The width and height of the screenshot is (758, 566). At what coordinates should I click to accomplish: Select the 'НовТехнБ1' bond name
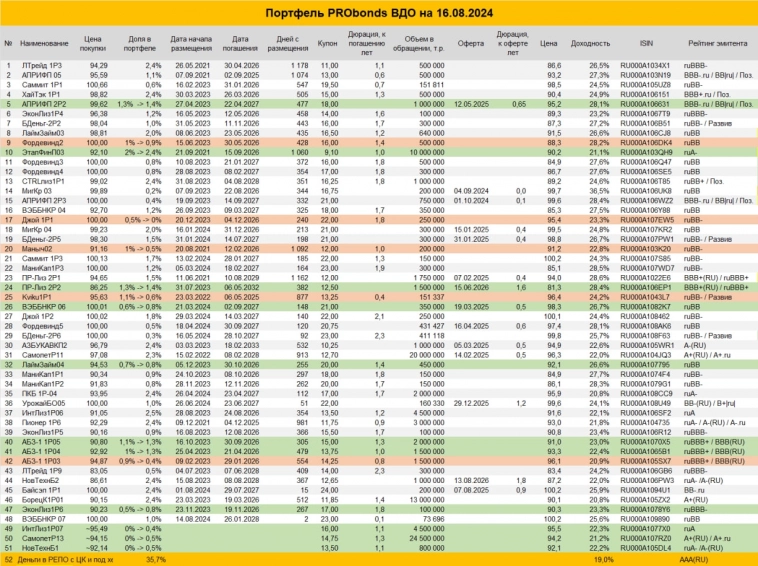pyautogui.click(x=41, y=549)
